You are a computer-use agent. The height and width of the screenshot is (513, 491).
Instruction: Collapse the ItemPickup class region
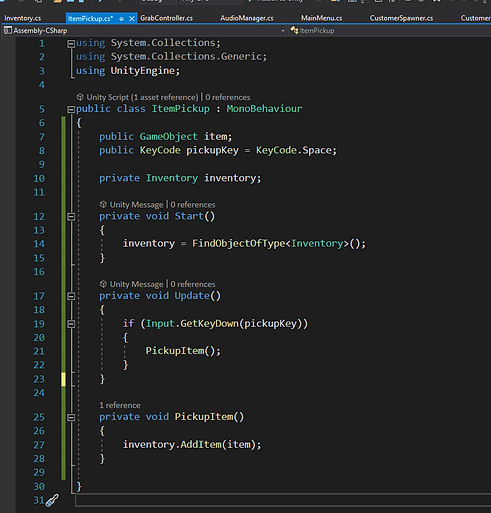pyautogui.click(x=71, y=109)
